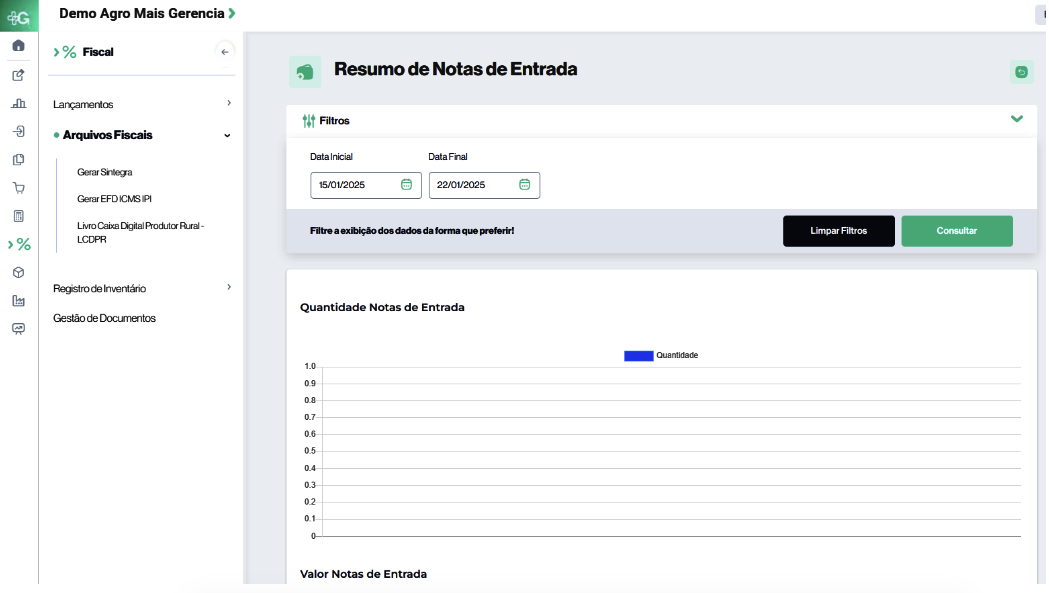
Task: Click green refresh icon beside page title
Action: click(x=1020, y=72)
